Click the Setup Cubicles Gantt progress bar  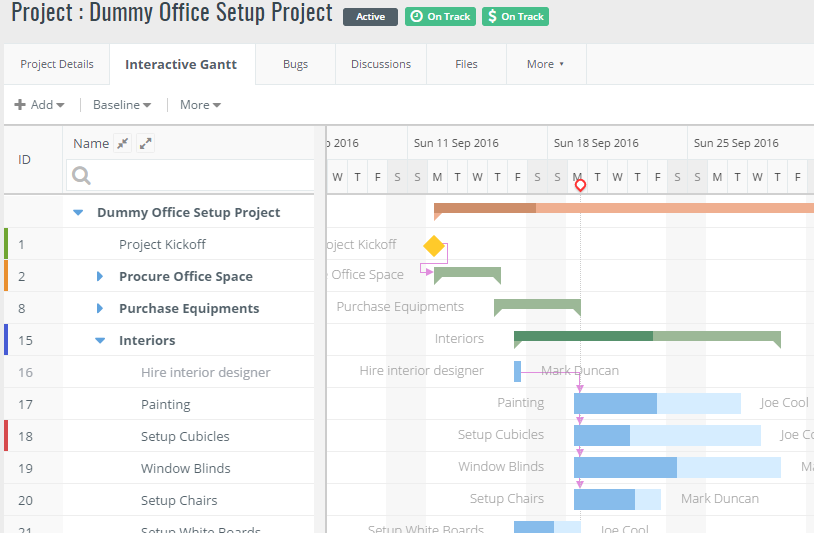(x=667, y=435)
